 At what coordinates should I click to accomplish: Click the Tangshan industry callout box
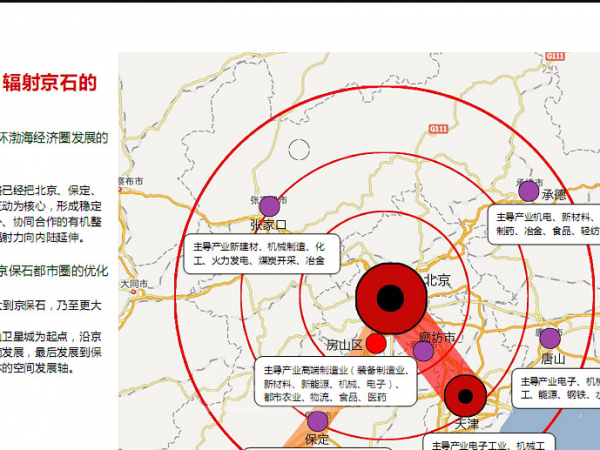556,389
